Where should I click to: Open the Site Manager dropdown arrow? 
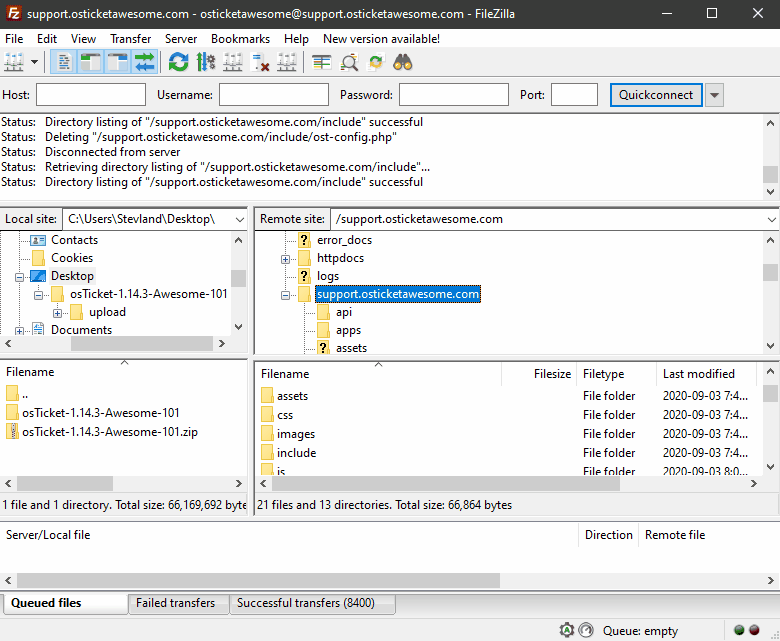[34, 63]
